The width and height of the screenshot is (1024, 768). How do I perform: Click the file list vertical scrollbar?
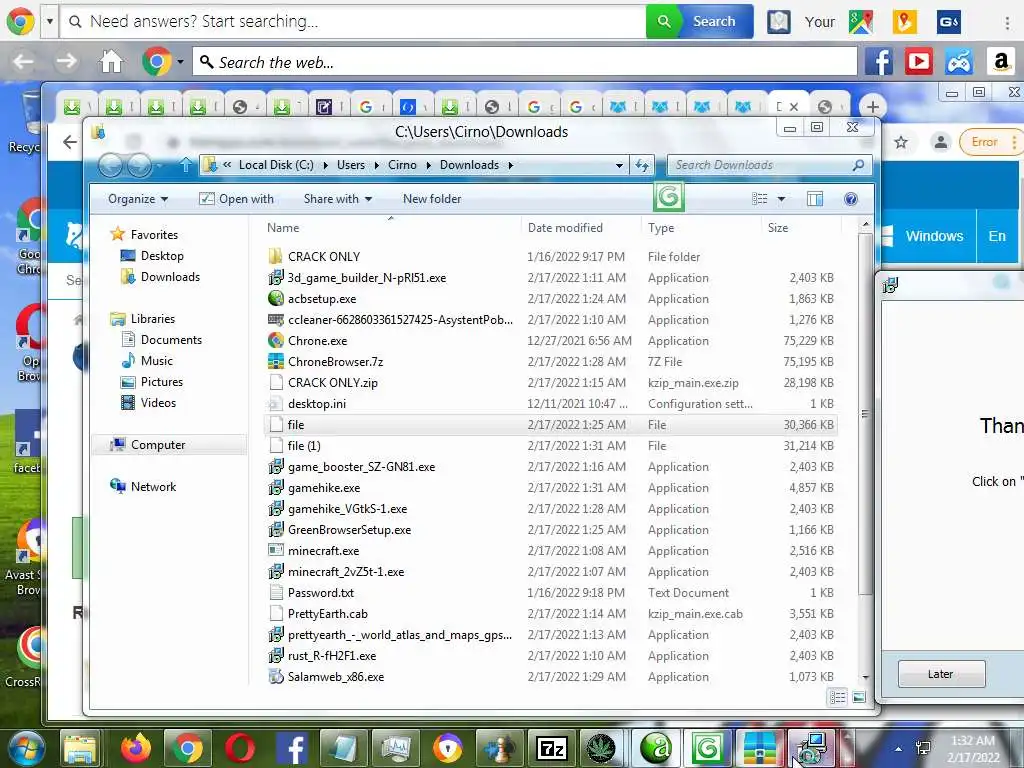coord(865,413)
